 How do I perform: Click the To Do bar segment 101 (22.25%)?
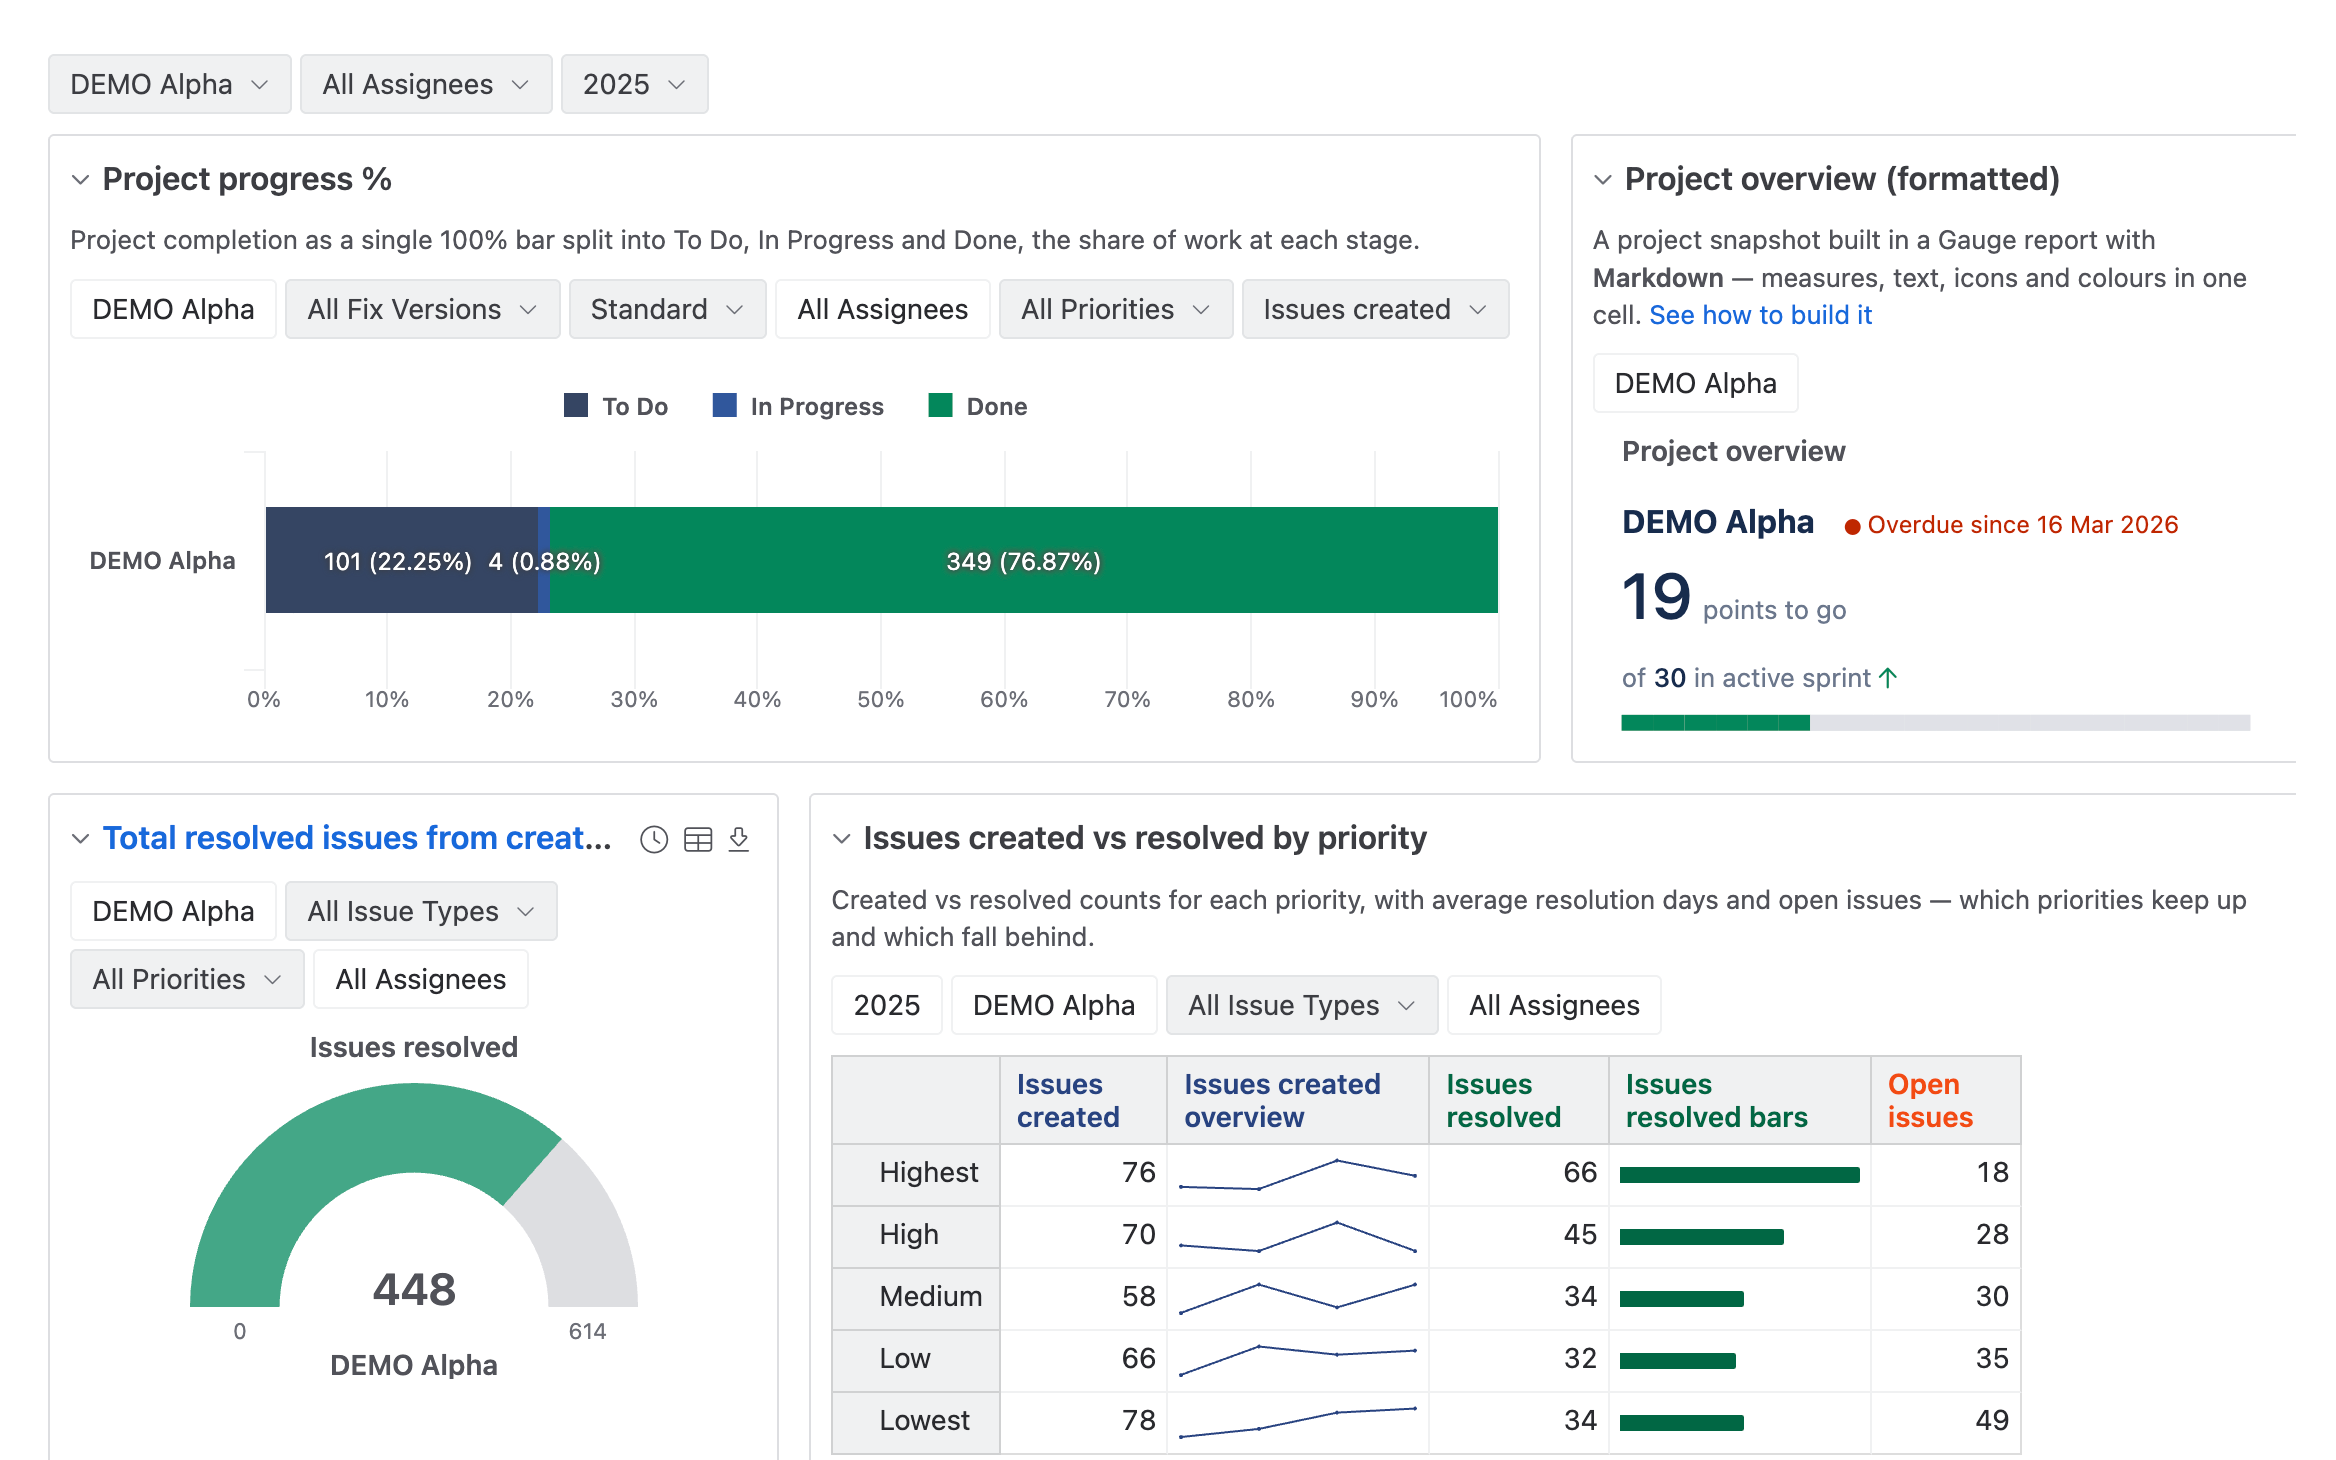coord(402,560)
